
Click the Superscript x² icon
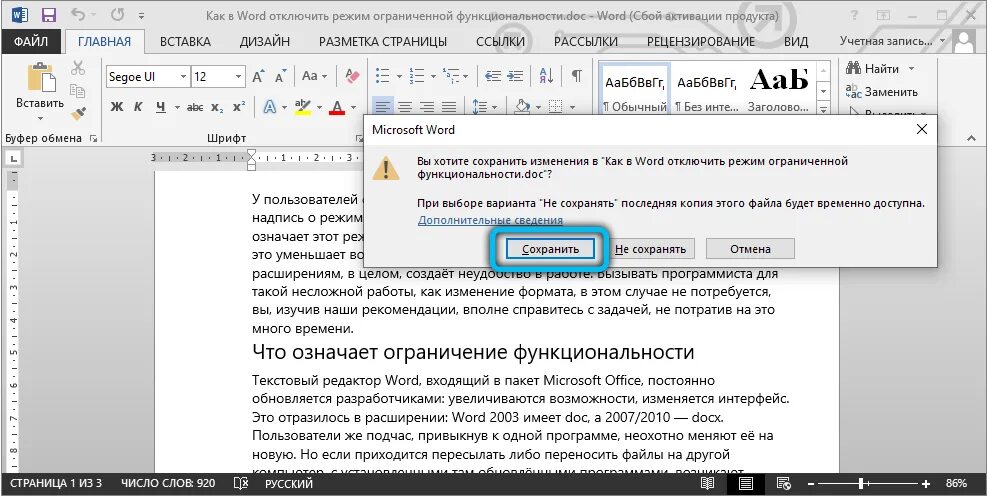tap(239, 107)
